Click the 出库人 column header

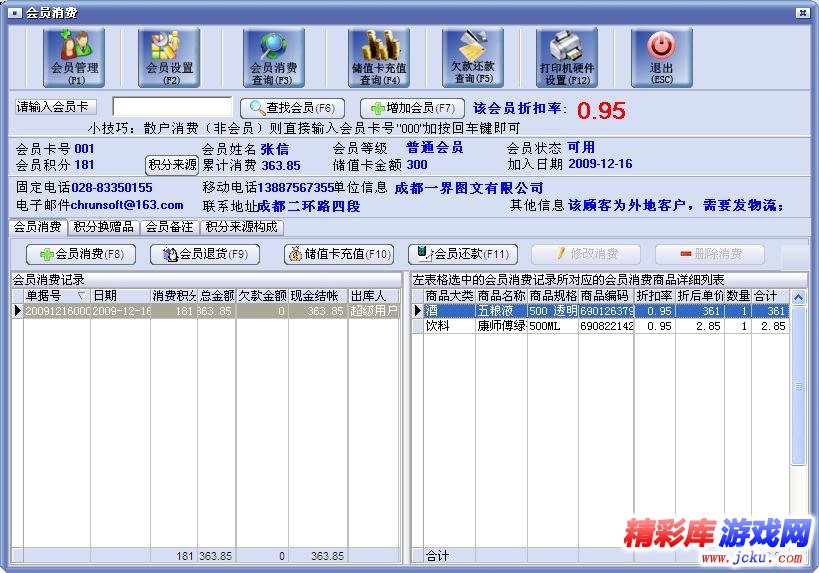click(x=373, y=296)
